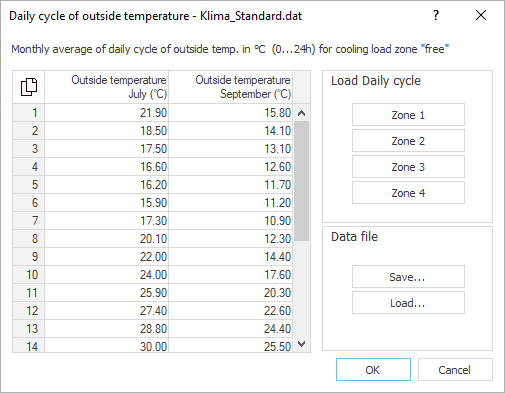This screenshot has height=393, width=505.
Task: Cancel the temperature dialog
Action: coord(455,370)
